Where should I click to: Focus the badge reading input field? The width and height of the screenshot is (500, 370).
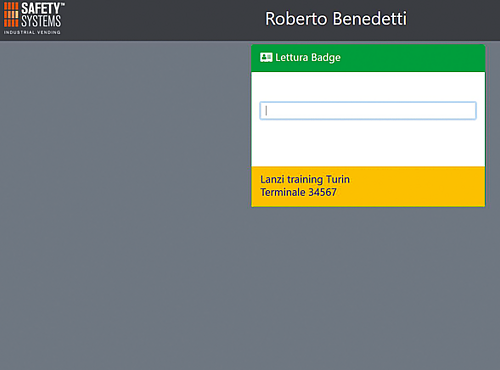pyautogui.click(x=368, y=111)
